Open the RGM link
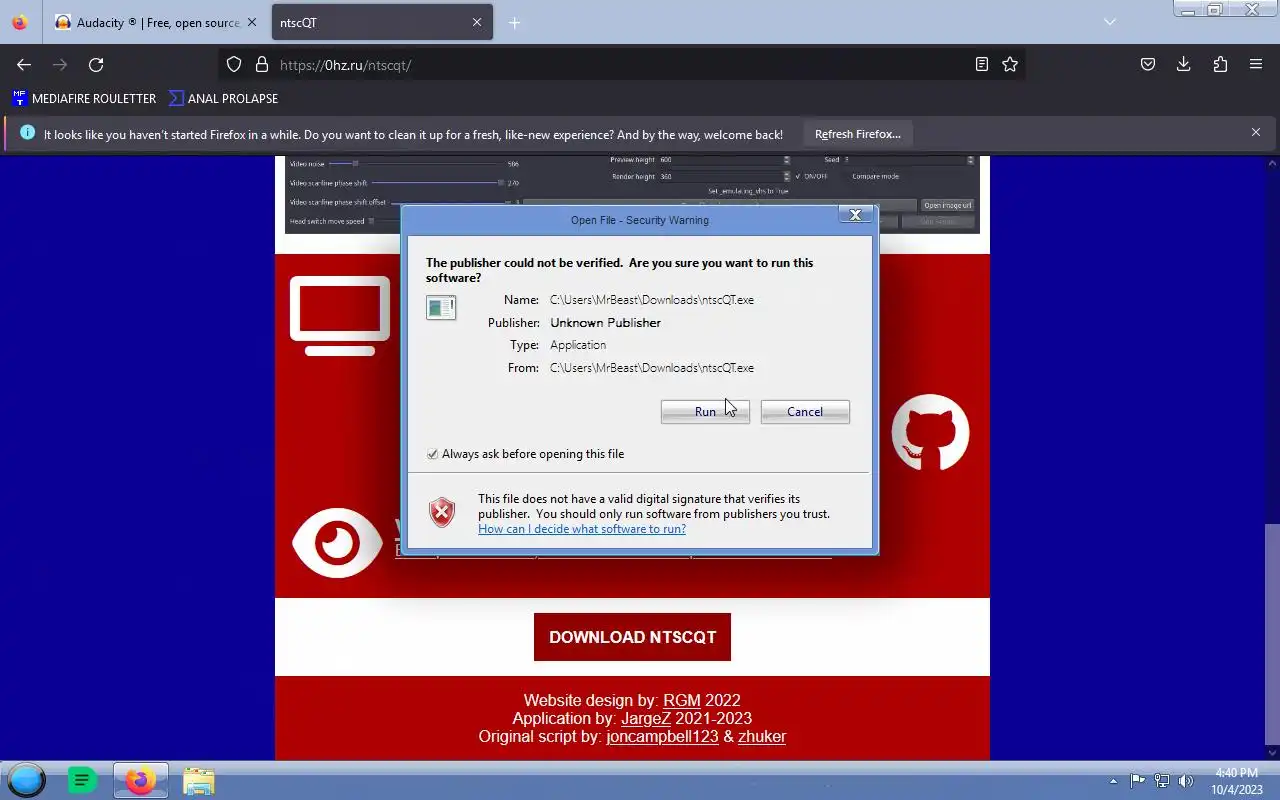 682,700
